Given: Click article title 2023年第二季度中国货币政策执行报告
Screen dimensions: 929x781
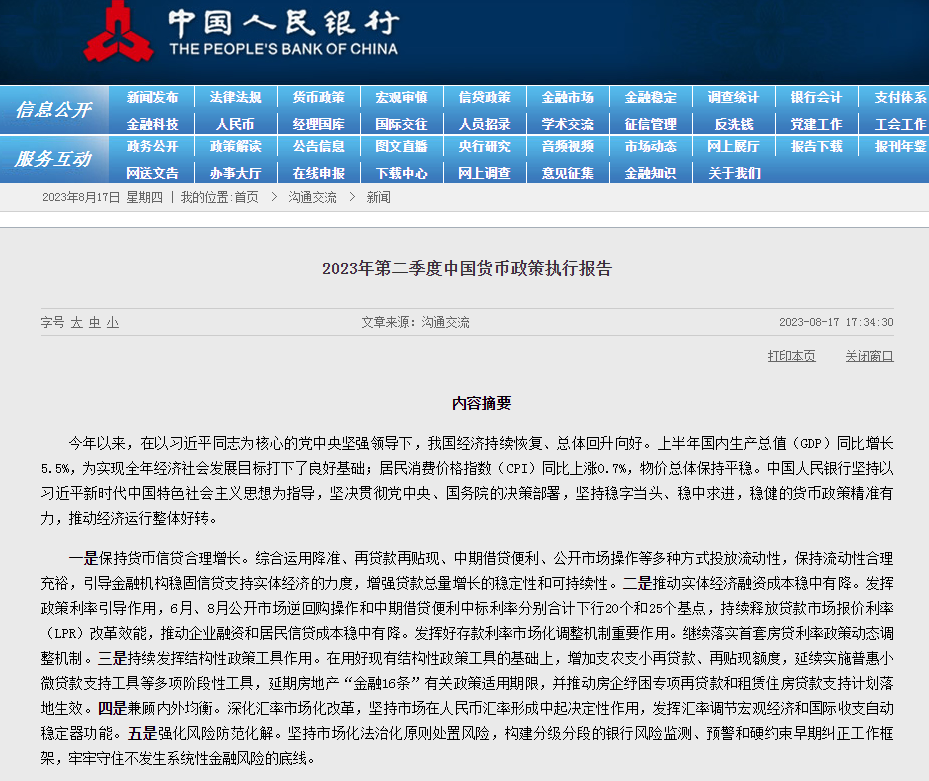Looking at the screenshot, I should coord(467,268).
